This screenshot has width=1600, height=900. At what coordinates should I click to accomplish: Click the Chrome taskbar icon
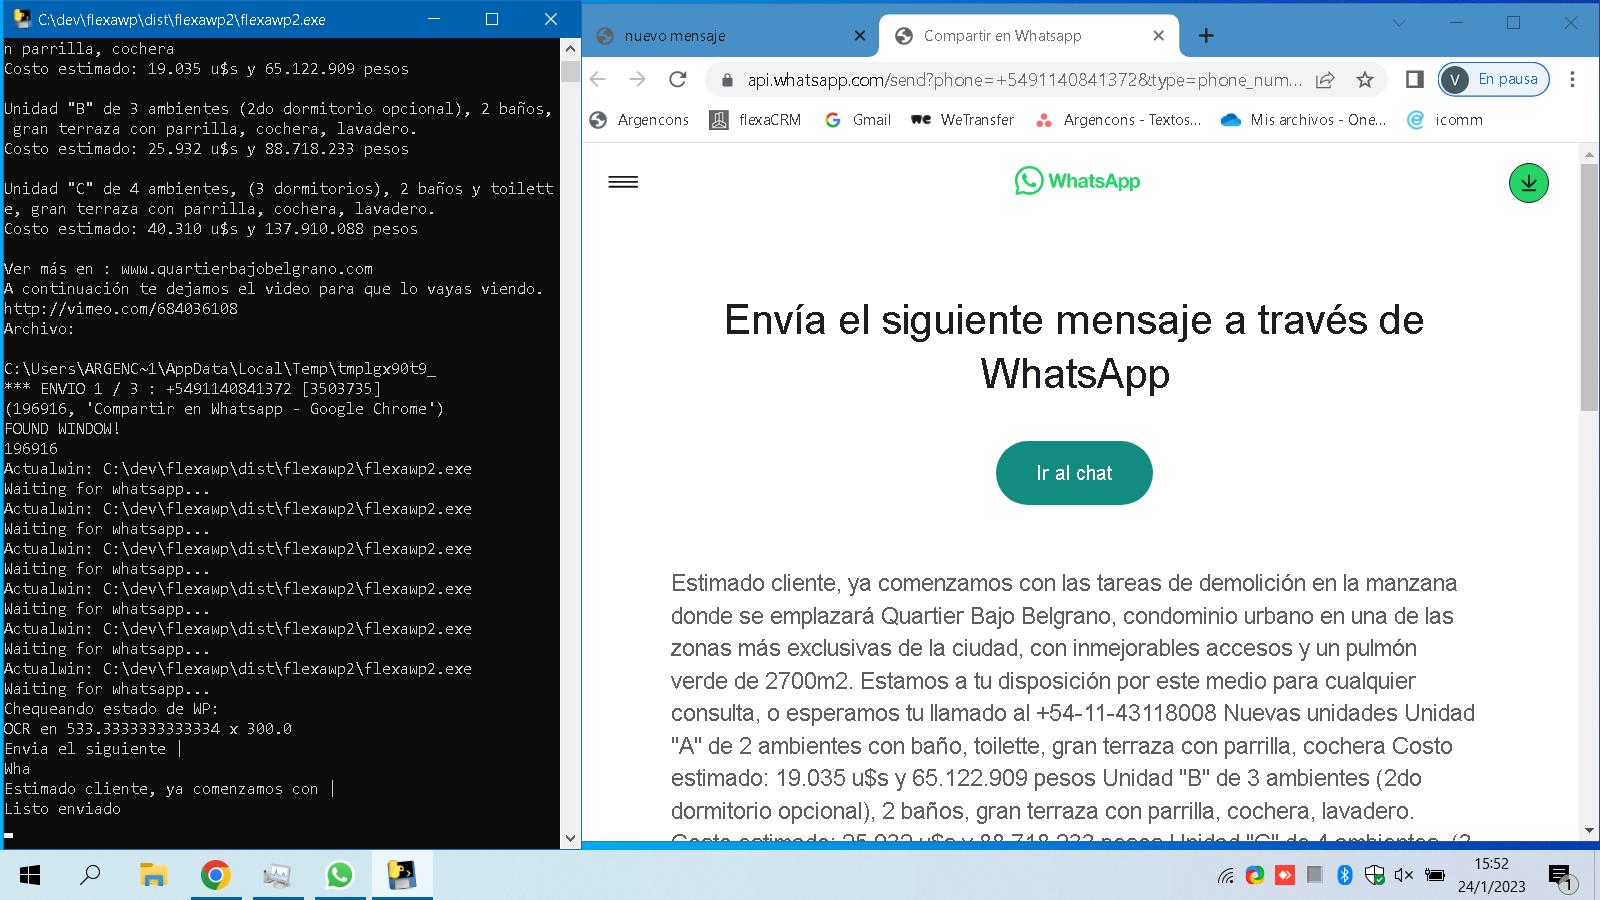coord(215,876)
